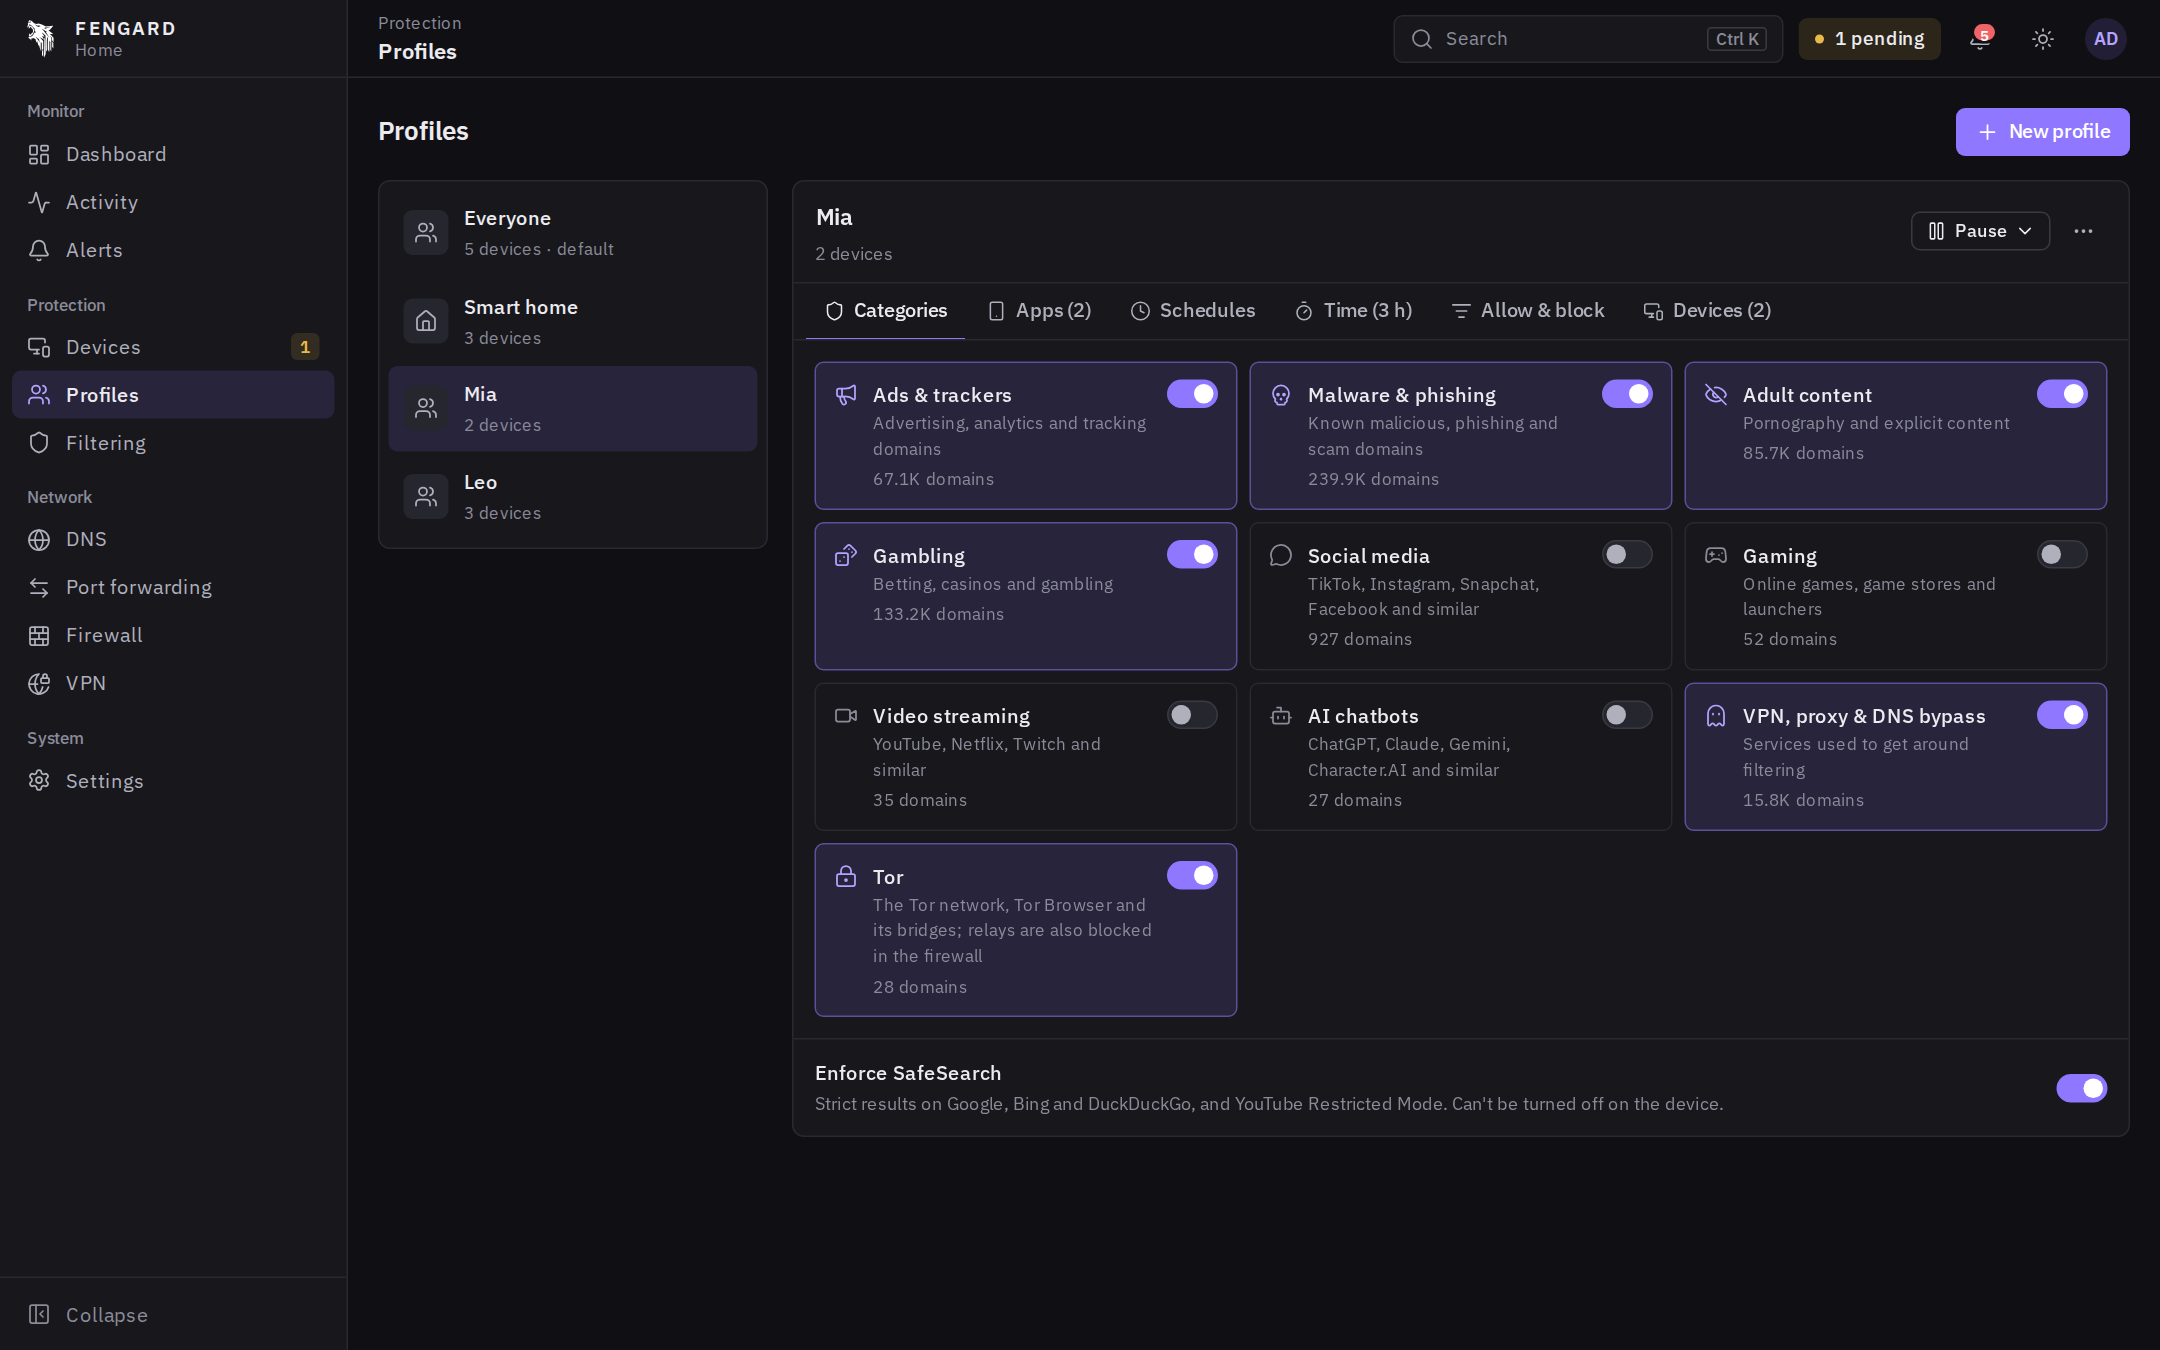Click the Social media chat bubble icon
The height and width of the screenshot is (1350, 2160).
click(1281, 555)
